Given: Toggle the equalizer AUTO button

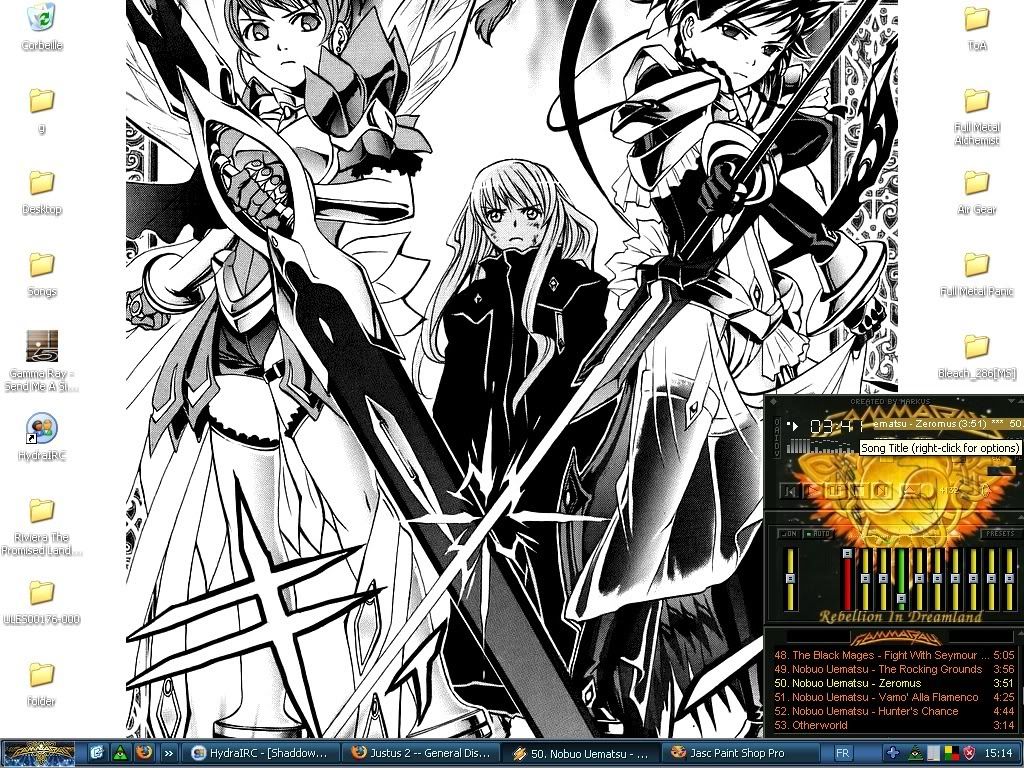Looking at the screenshot, I should [x=818, y=534].
